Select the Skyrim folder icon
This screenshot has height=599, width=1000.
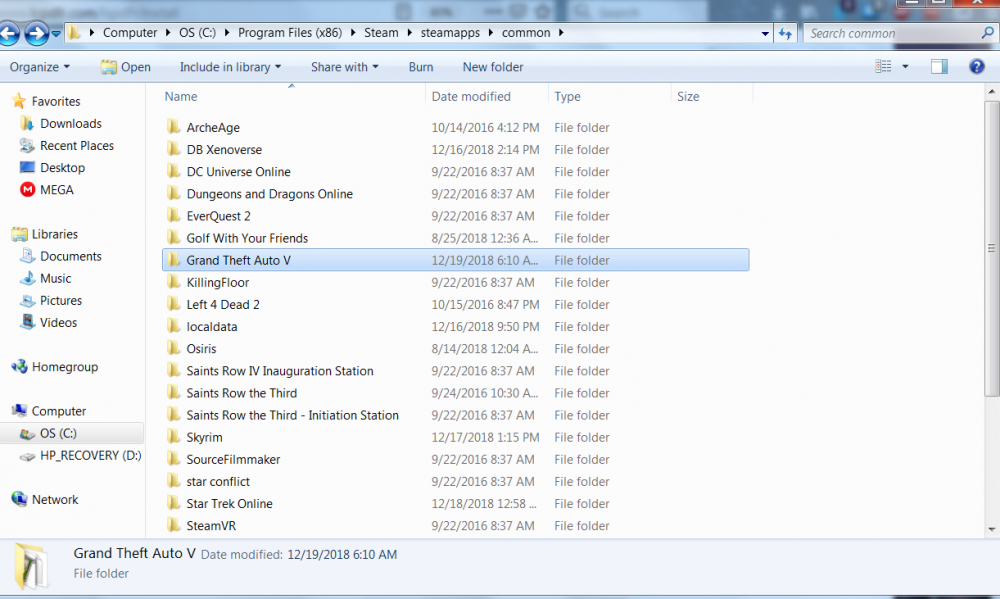173,436
